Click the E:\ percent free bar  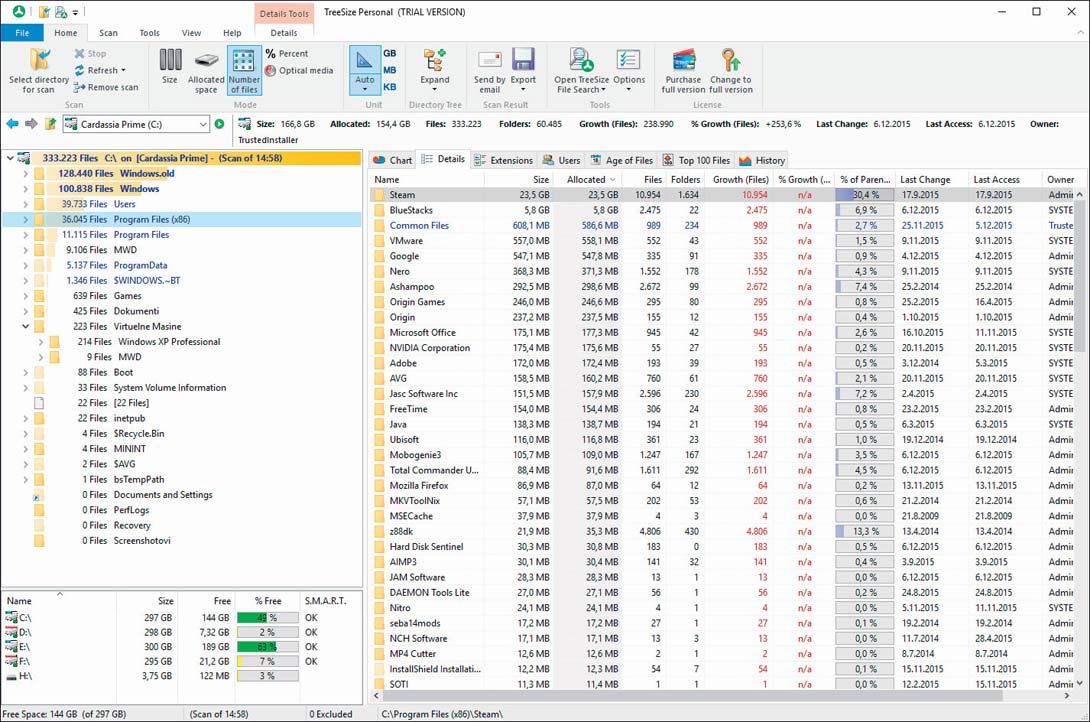coord(268,647)
